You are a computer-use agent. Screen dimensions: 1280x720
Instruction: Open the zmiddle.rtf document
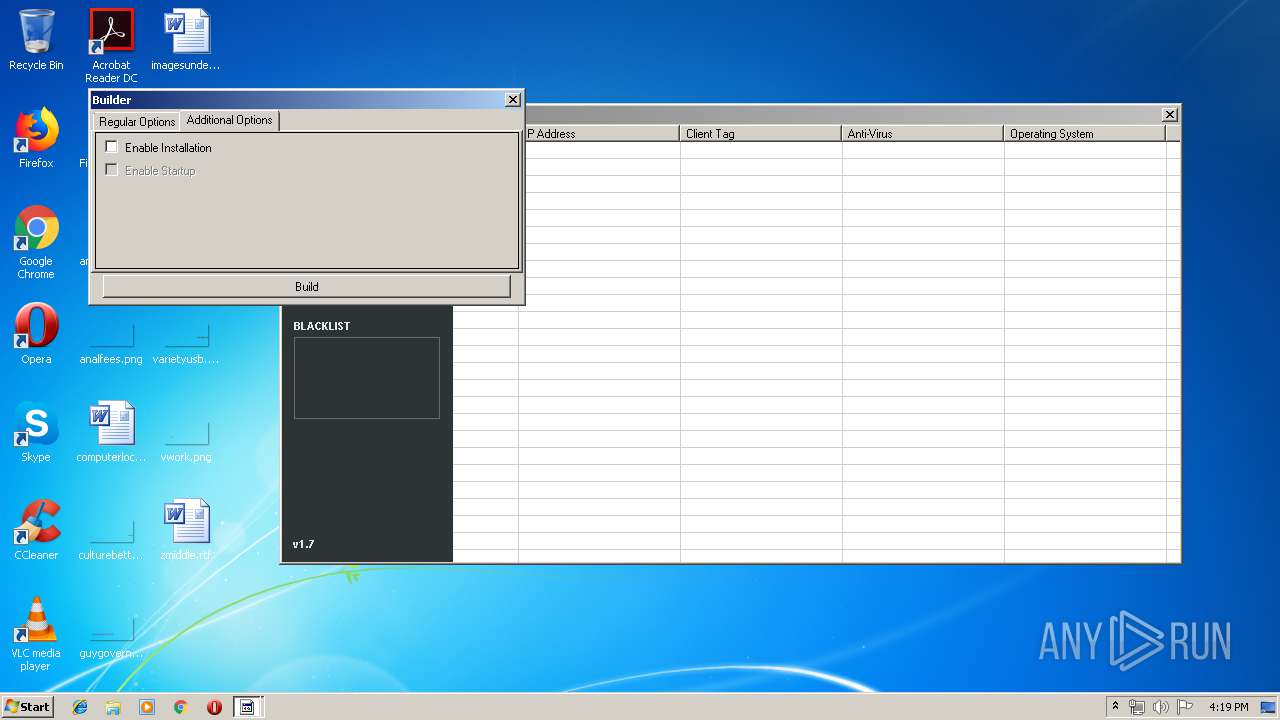(x=186, y=530)
